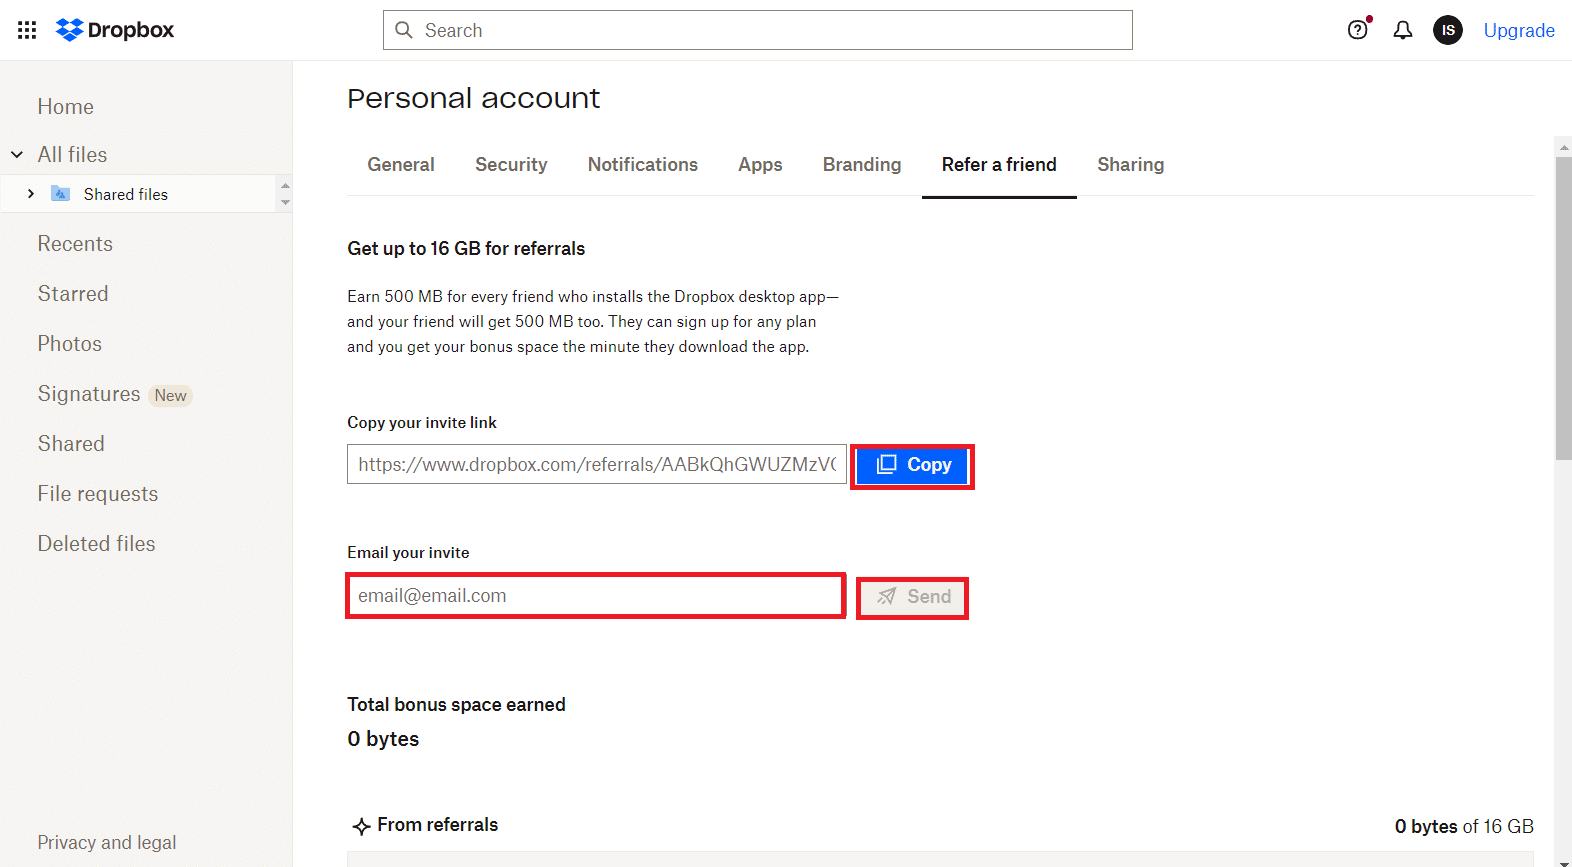Screen dimensions: 1572x867
Task: Click the sidebar tree scroll up arrow
Action: (285, 185)
